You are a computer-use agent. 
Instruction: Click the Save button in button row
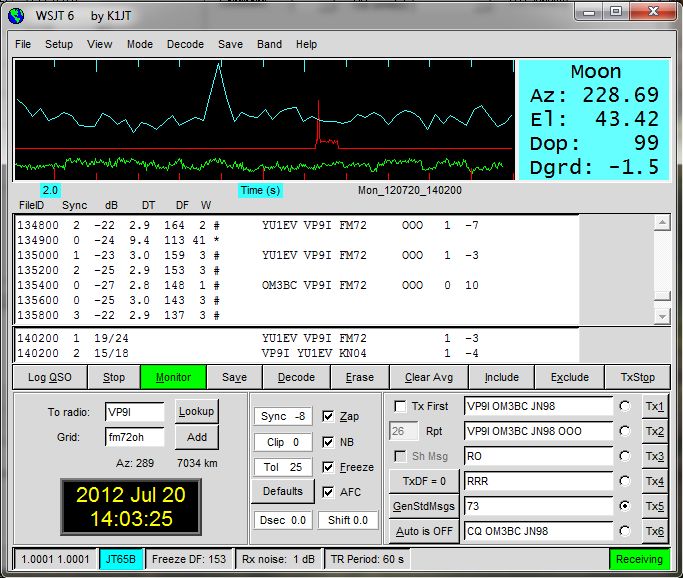pyautogui.click(x=234, y=377)
